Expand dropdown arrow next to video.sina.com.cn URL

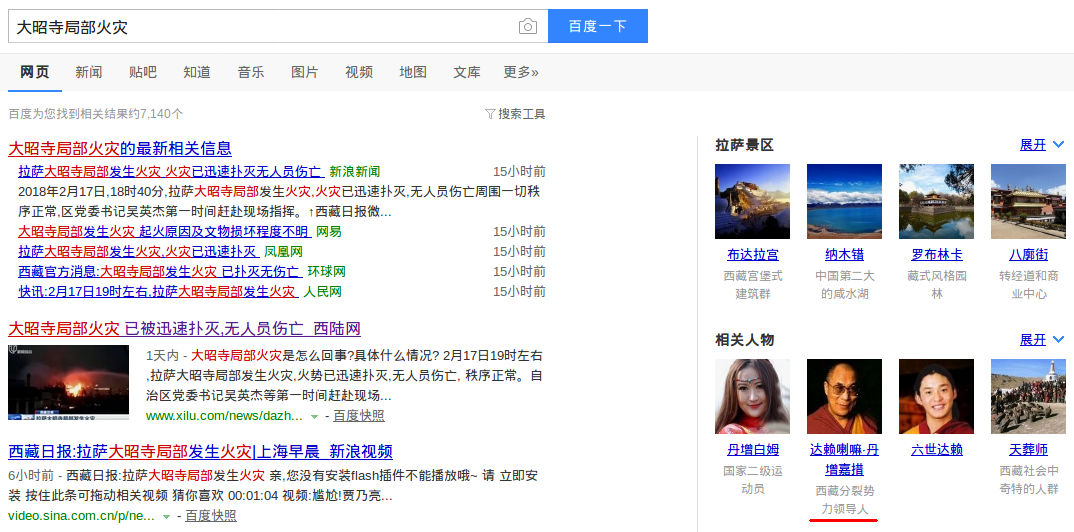point(166,516)
